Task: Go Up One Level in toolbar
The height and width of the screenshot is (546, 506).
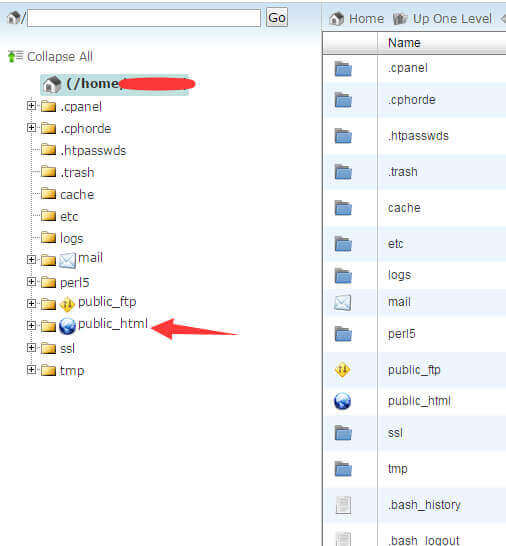Action: click(x=442, y=18)
